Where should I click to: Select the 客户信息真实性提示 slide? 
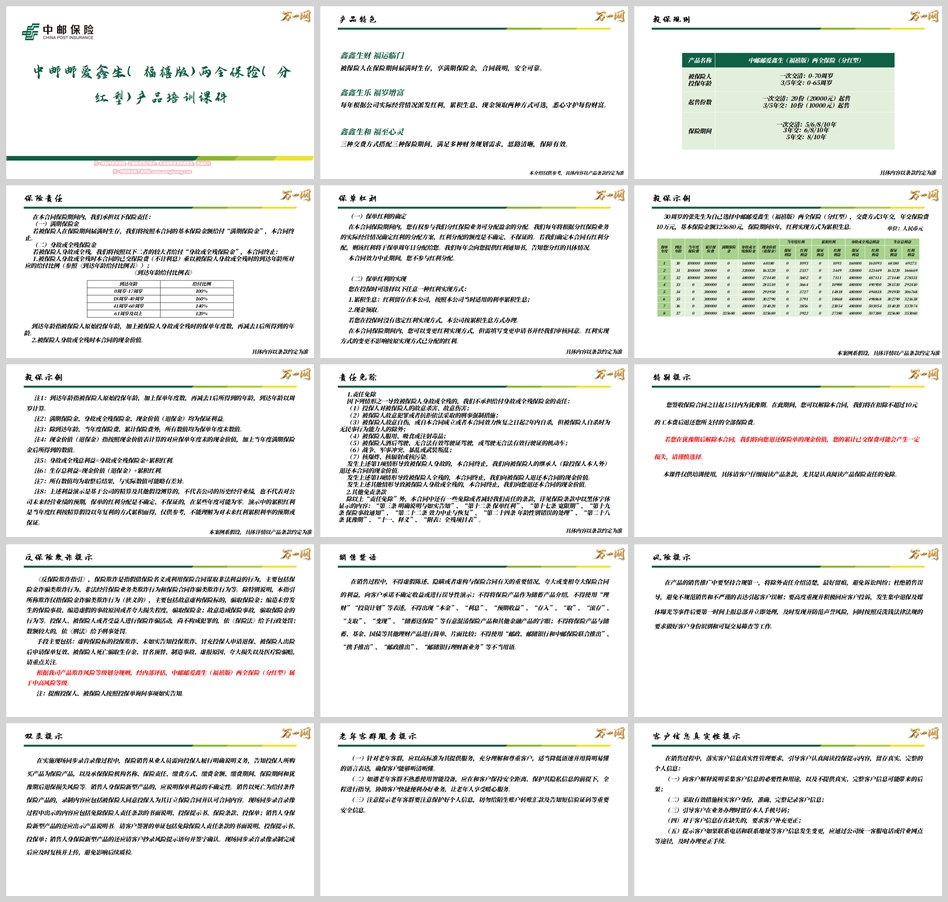click(x=789, y=810)
